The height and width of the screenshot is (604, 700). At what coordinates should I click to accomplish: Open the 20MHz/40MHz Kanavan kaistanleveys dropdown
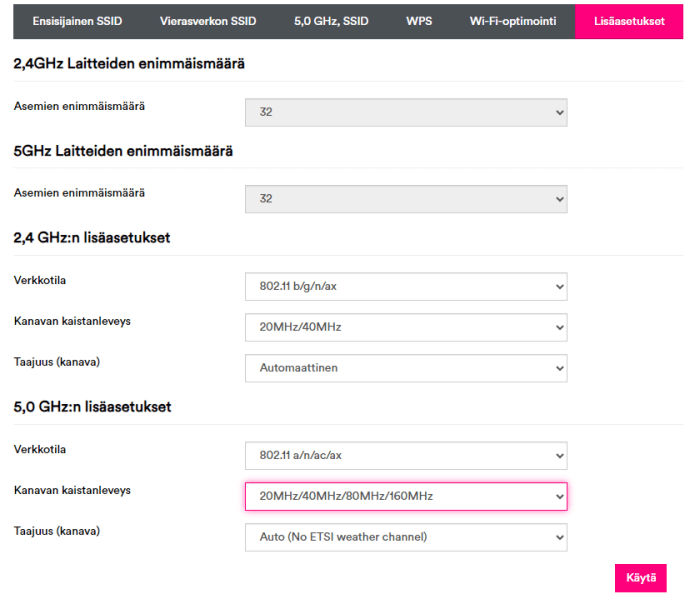click(406, 327)
